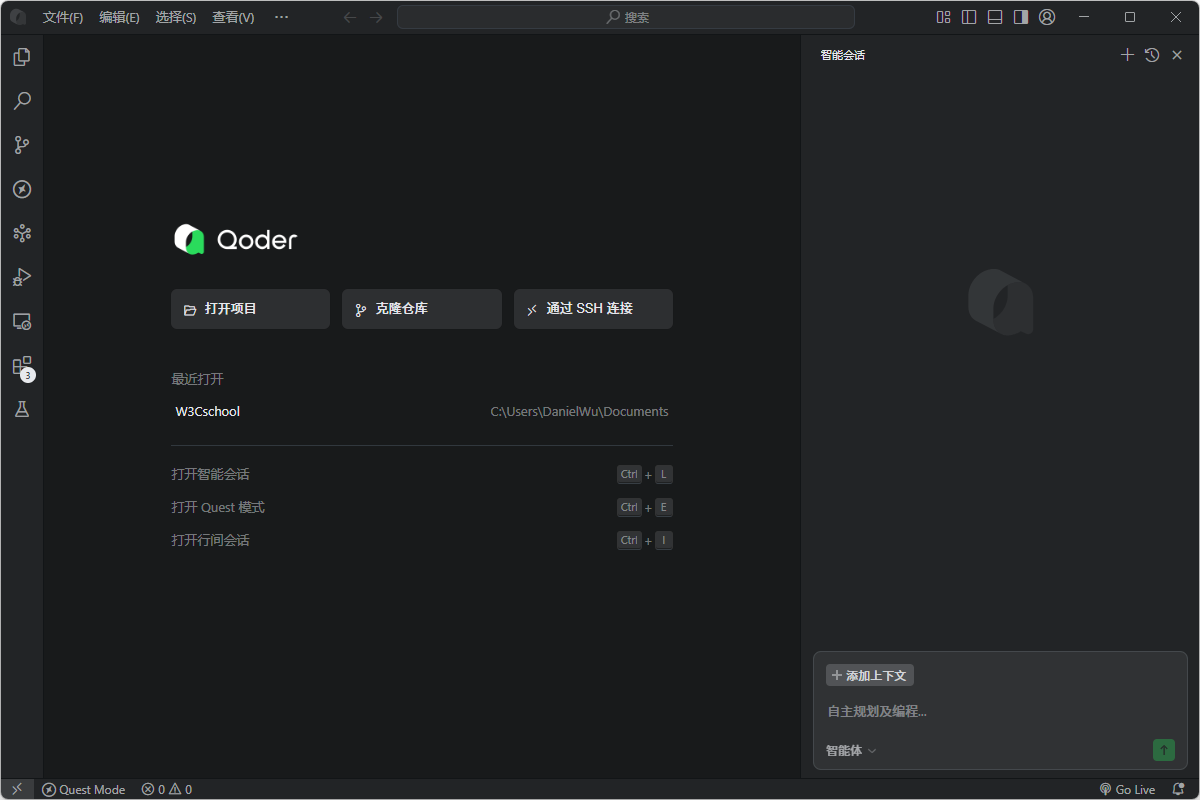Open Remote Explorer icon in sidebar
The image size is (1200, 800).
(x=22, y=321)
